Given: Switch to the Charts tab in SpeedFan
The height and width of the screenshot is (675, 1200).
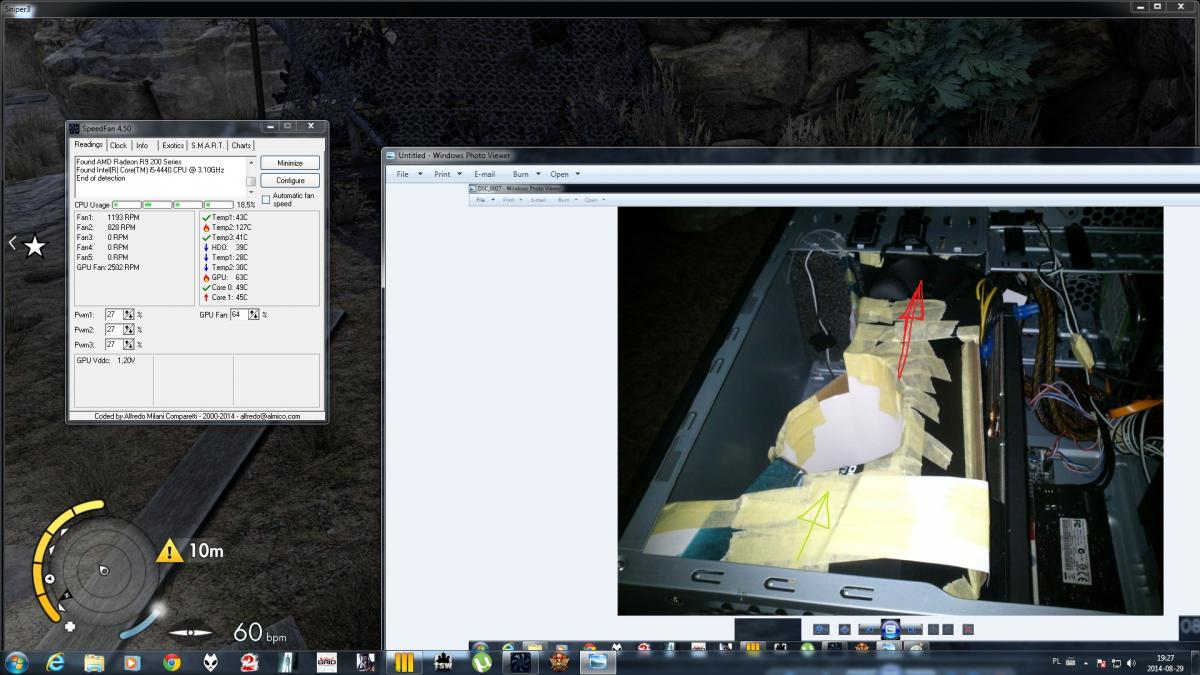Looking at the screenshot, I should (x=241, y=146).
